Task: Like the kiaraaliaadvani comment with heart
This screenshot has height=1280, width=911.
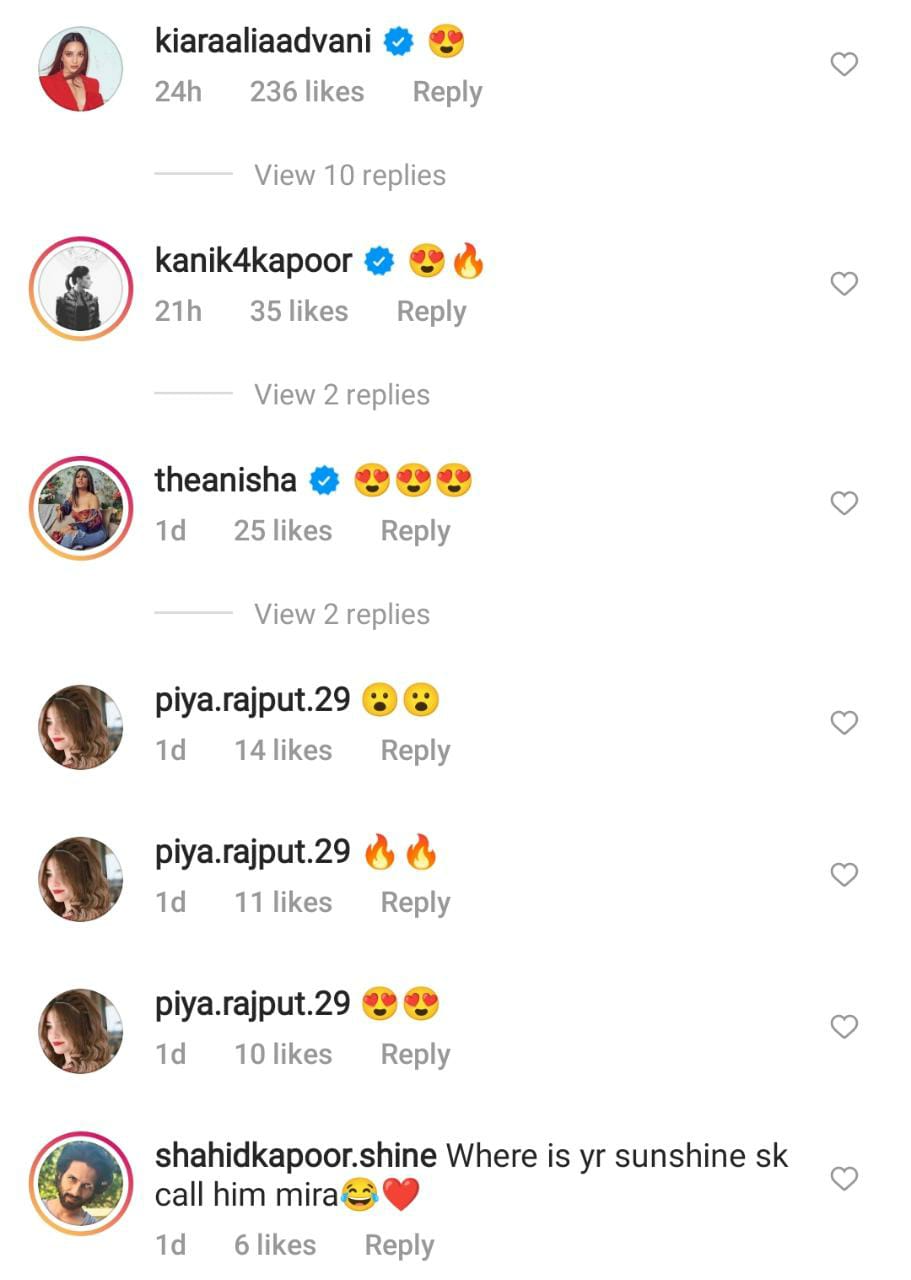Action: coord(844,65)
